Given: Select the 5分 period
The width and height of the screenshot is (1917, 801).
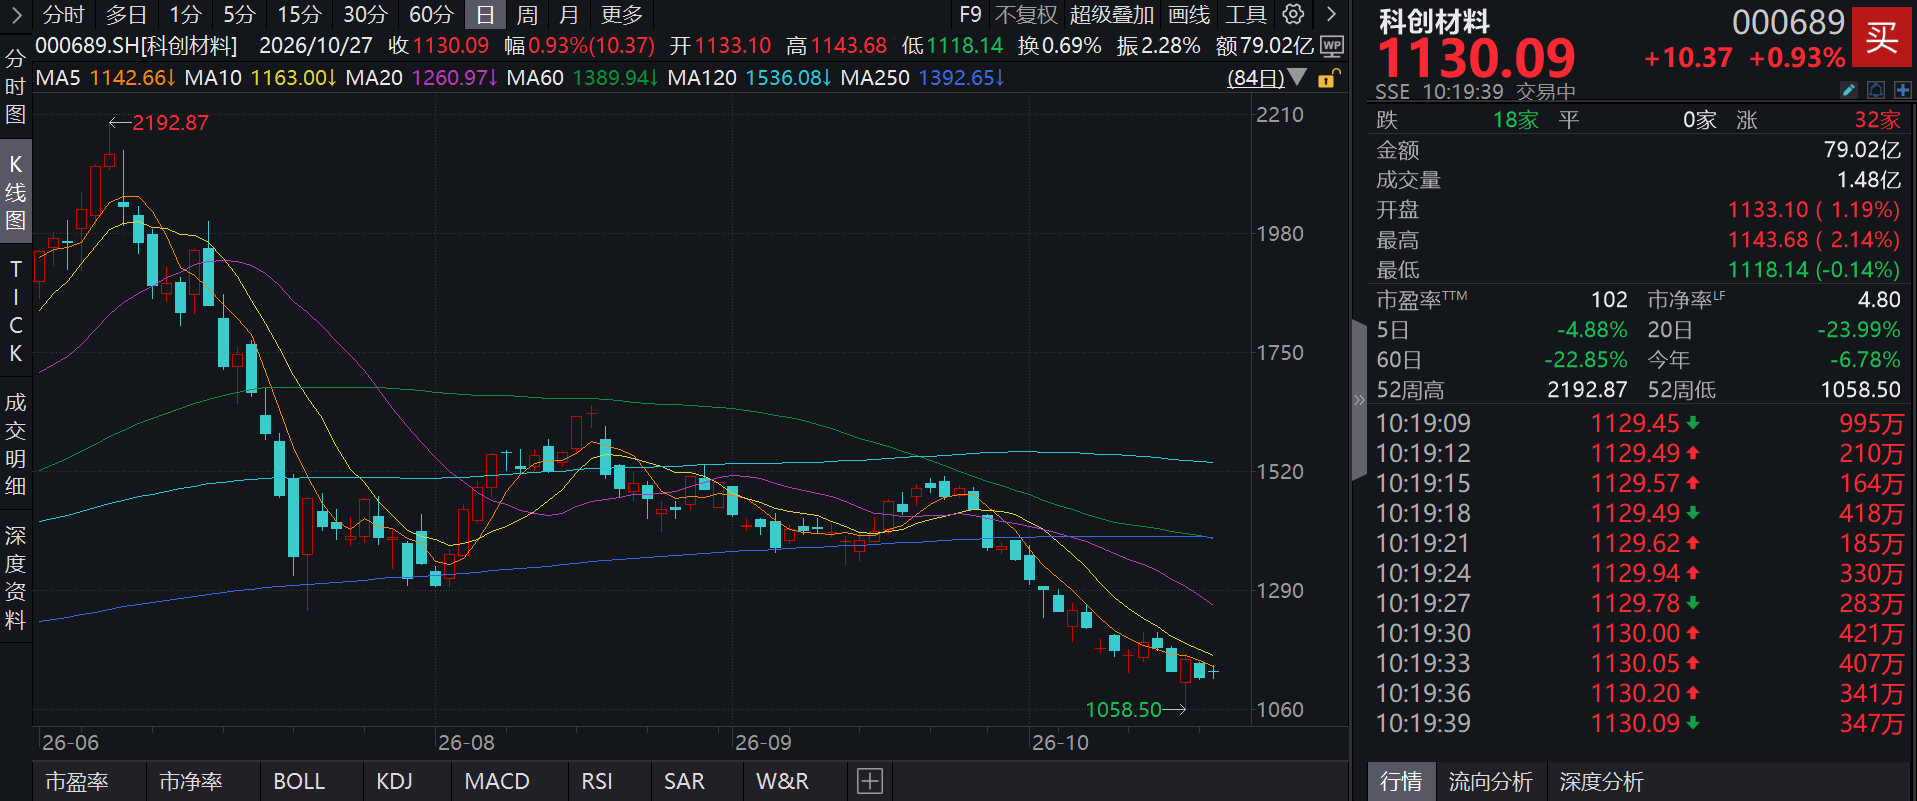Looking at the screenshot, I should tap(239, 15).
